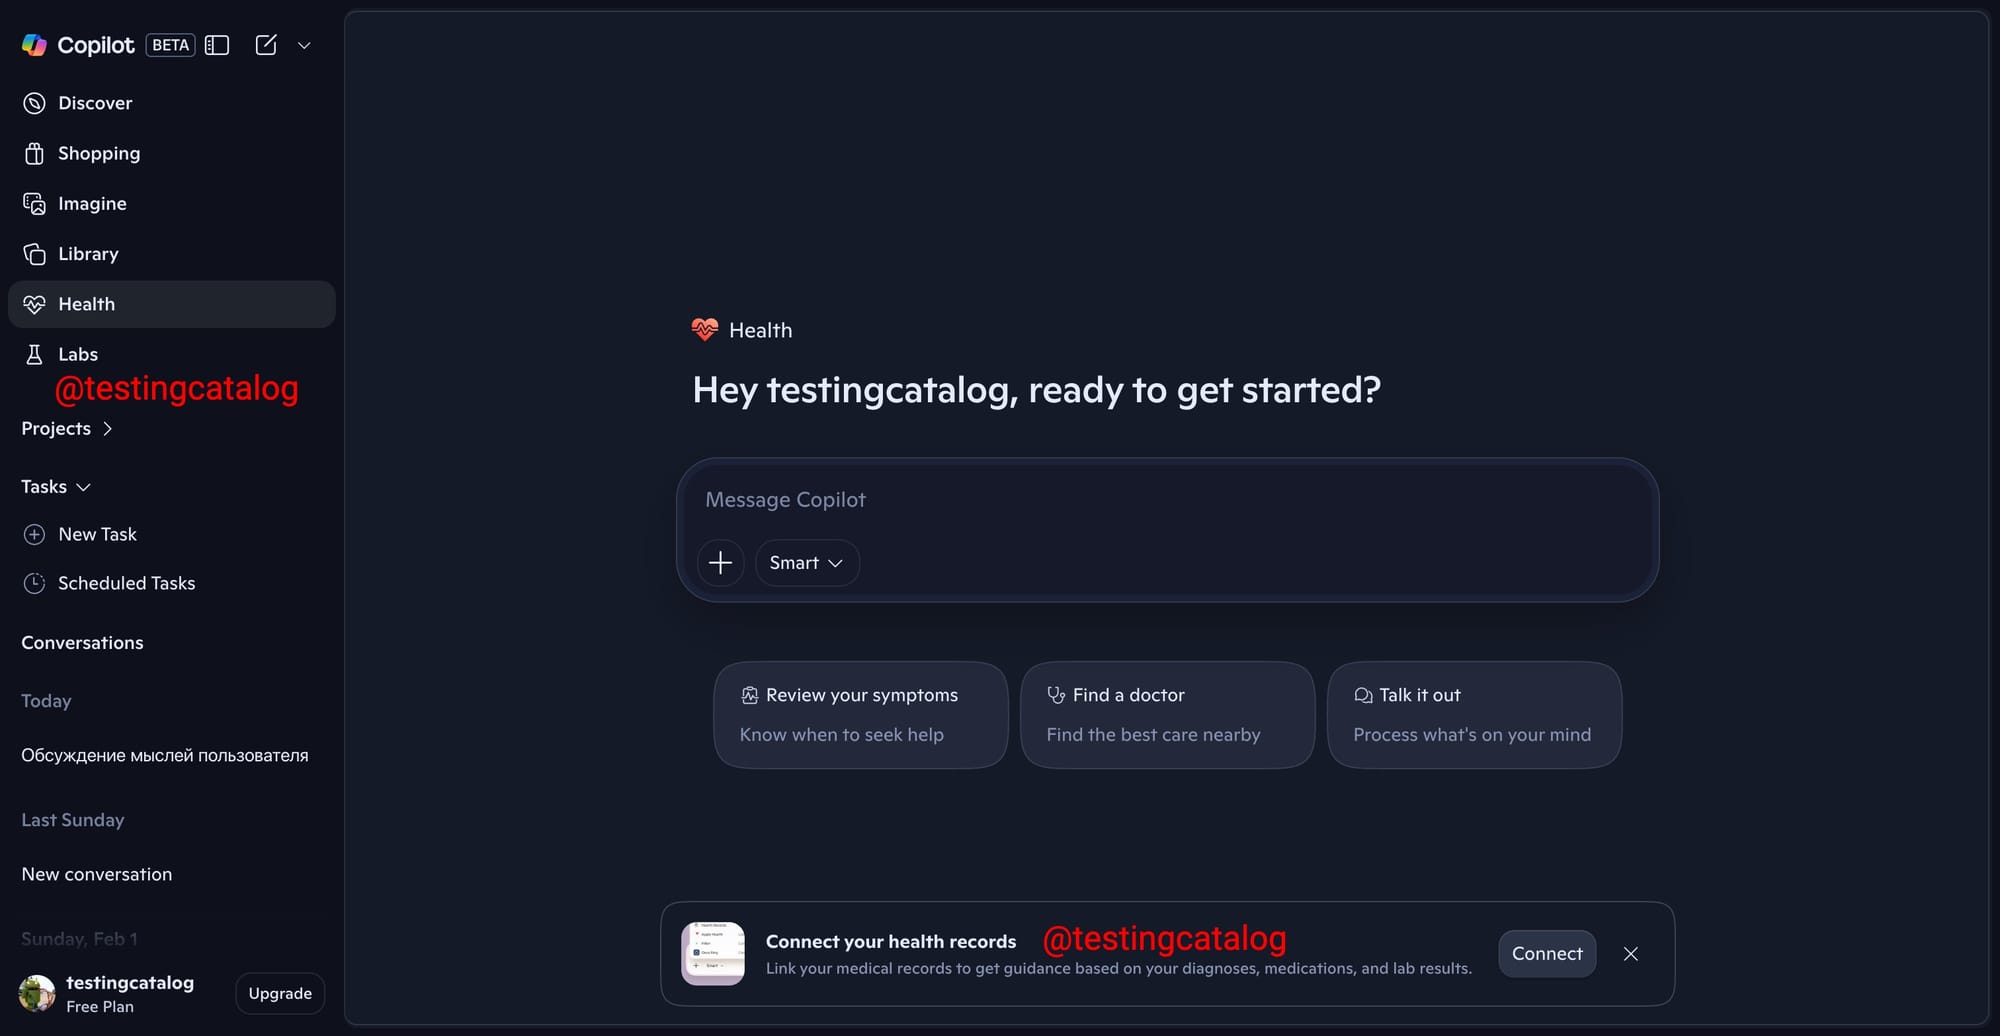The height and width of the screenshot is (1036, 2000).
Task: Dismiss the Connect your health records banner
Action: [x=1630, y=954]
